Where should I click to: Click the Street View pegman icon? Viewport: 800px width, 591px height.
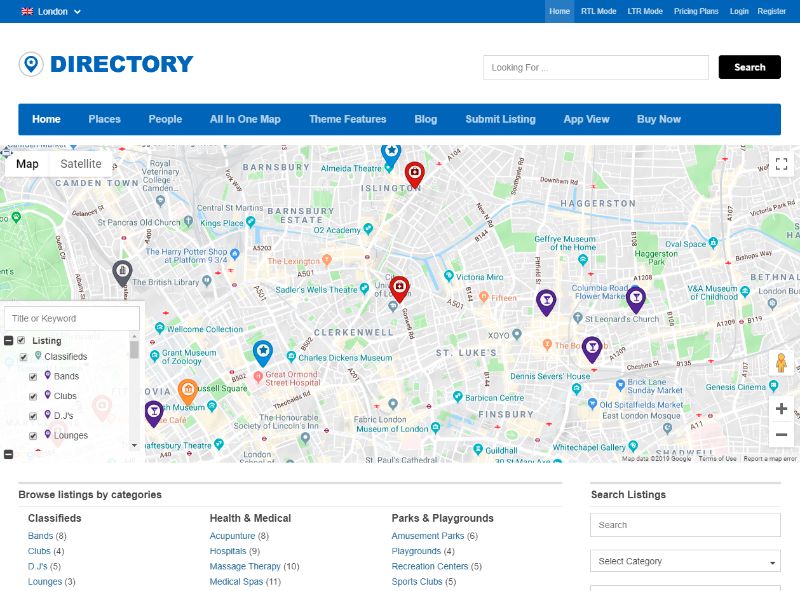click(781, 363)
